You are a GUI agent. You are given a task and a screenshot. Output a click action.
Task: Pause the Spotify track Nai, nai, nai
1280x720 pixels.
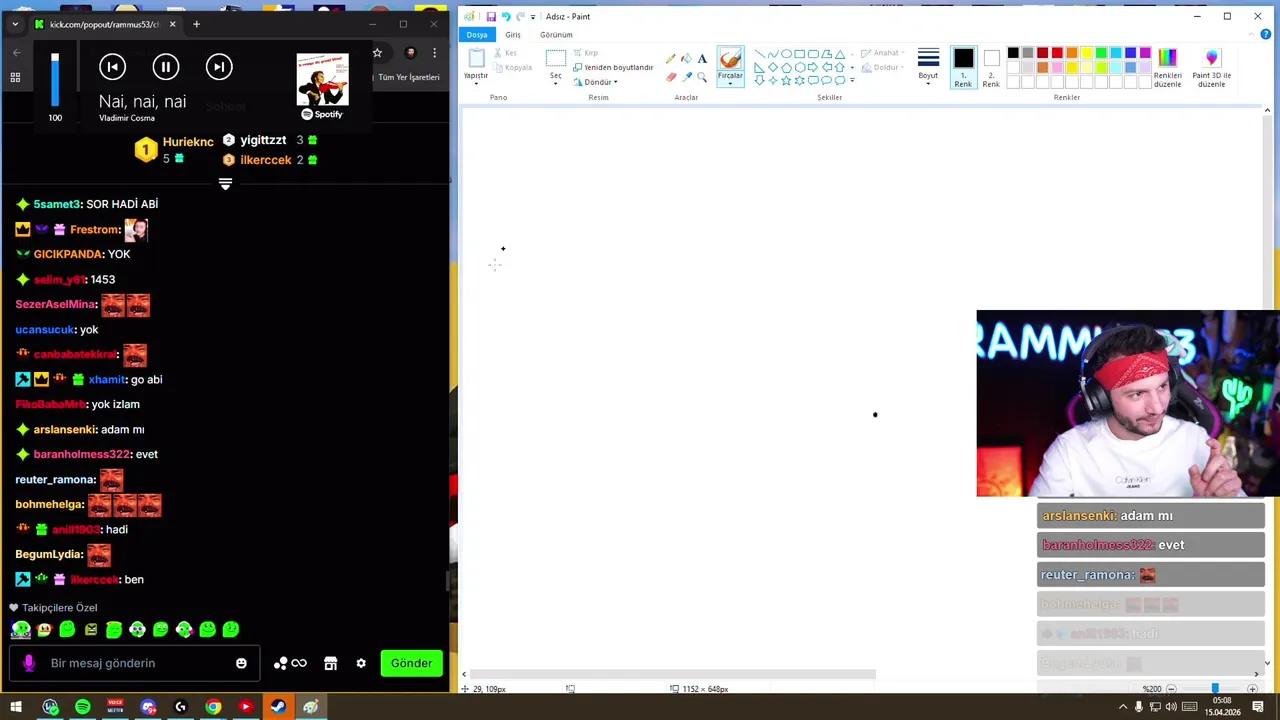[165, 67]
